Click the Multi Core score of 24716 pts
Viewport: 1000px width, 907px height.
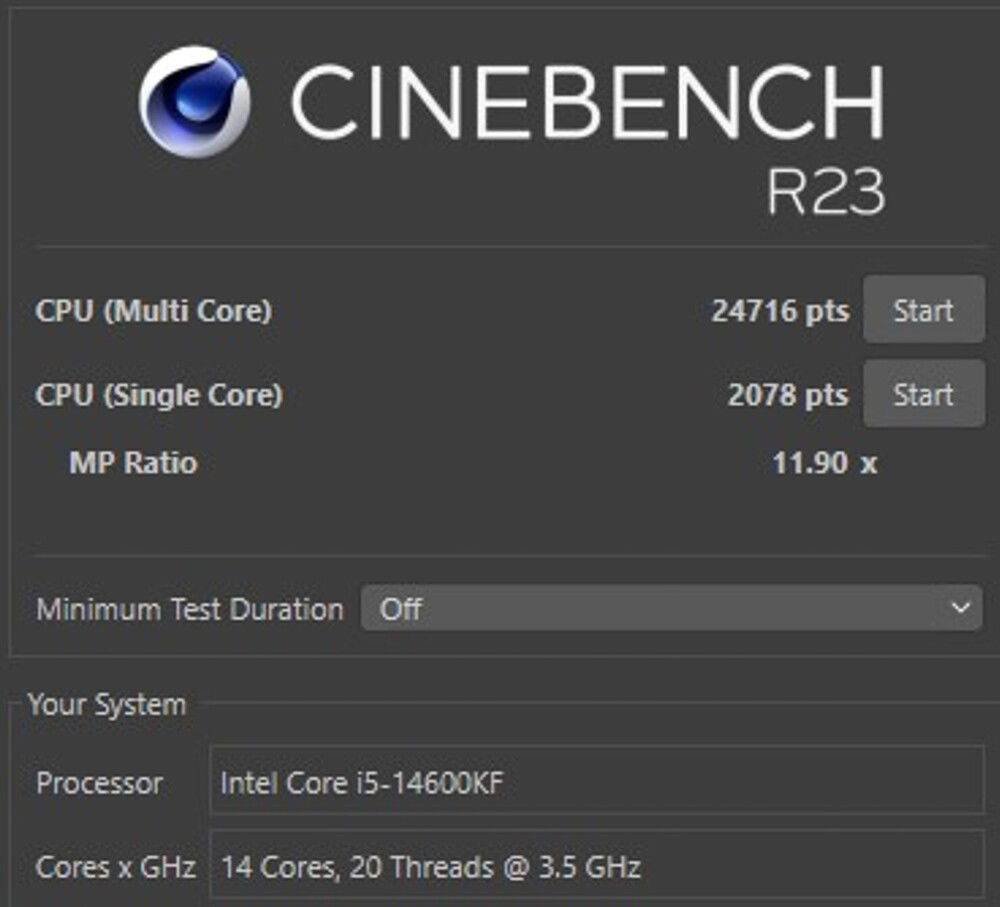click(x=780, y=310)
